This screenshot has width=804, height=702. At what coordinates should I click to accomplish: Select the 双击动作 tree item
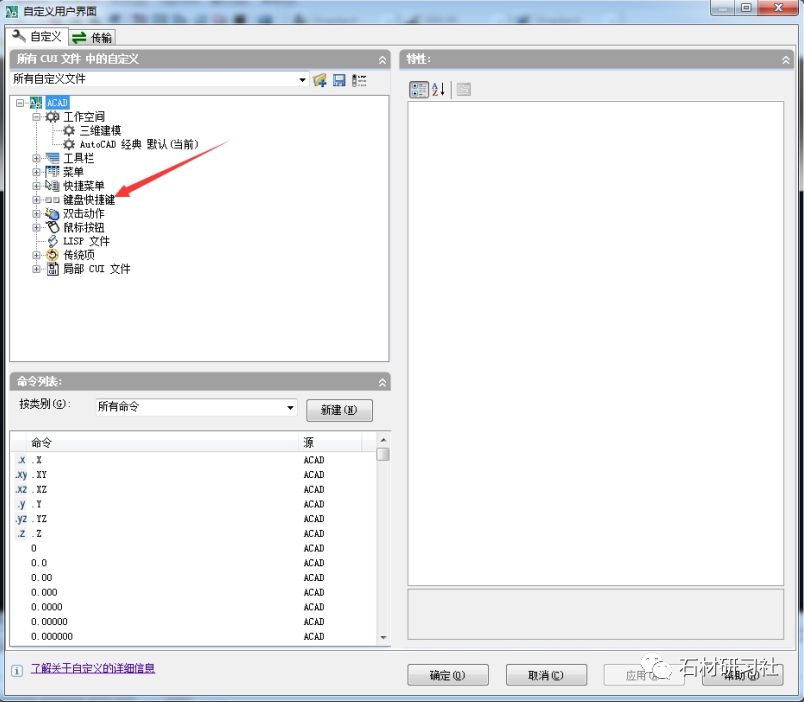click(x=84, y=214)
